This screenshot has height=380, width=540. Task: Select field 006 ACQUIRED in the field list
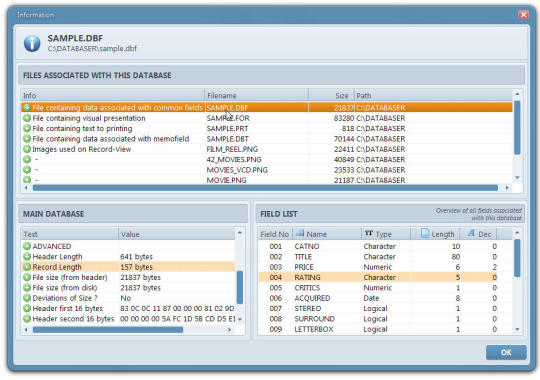coord(378,298)
